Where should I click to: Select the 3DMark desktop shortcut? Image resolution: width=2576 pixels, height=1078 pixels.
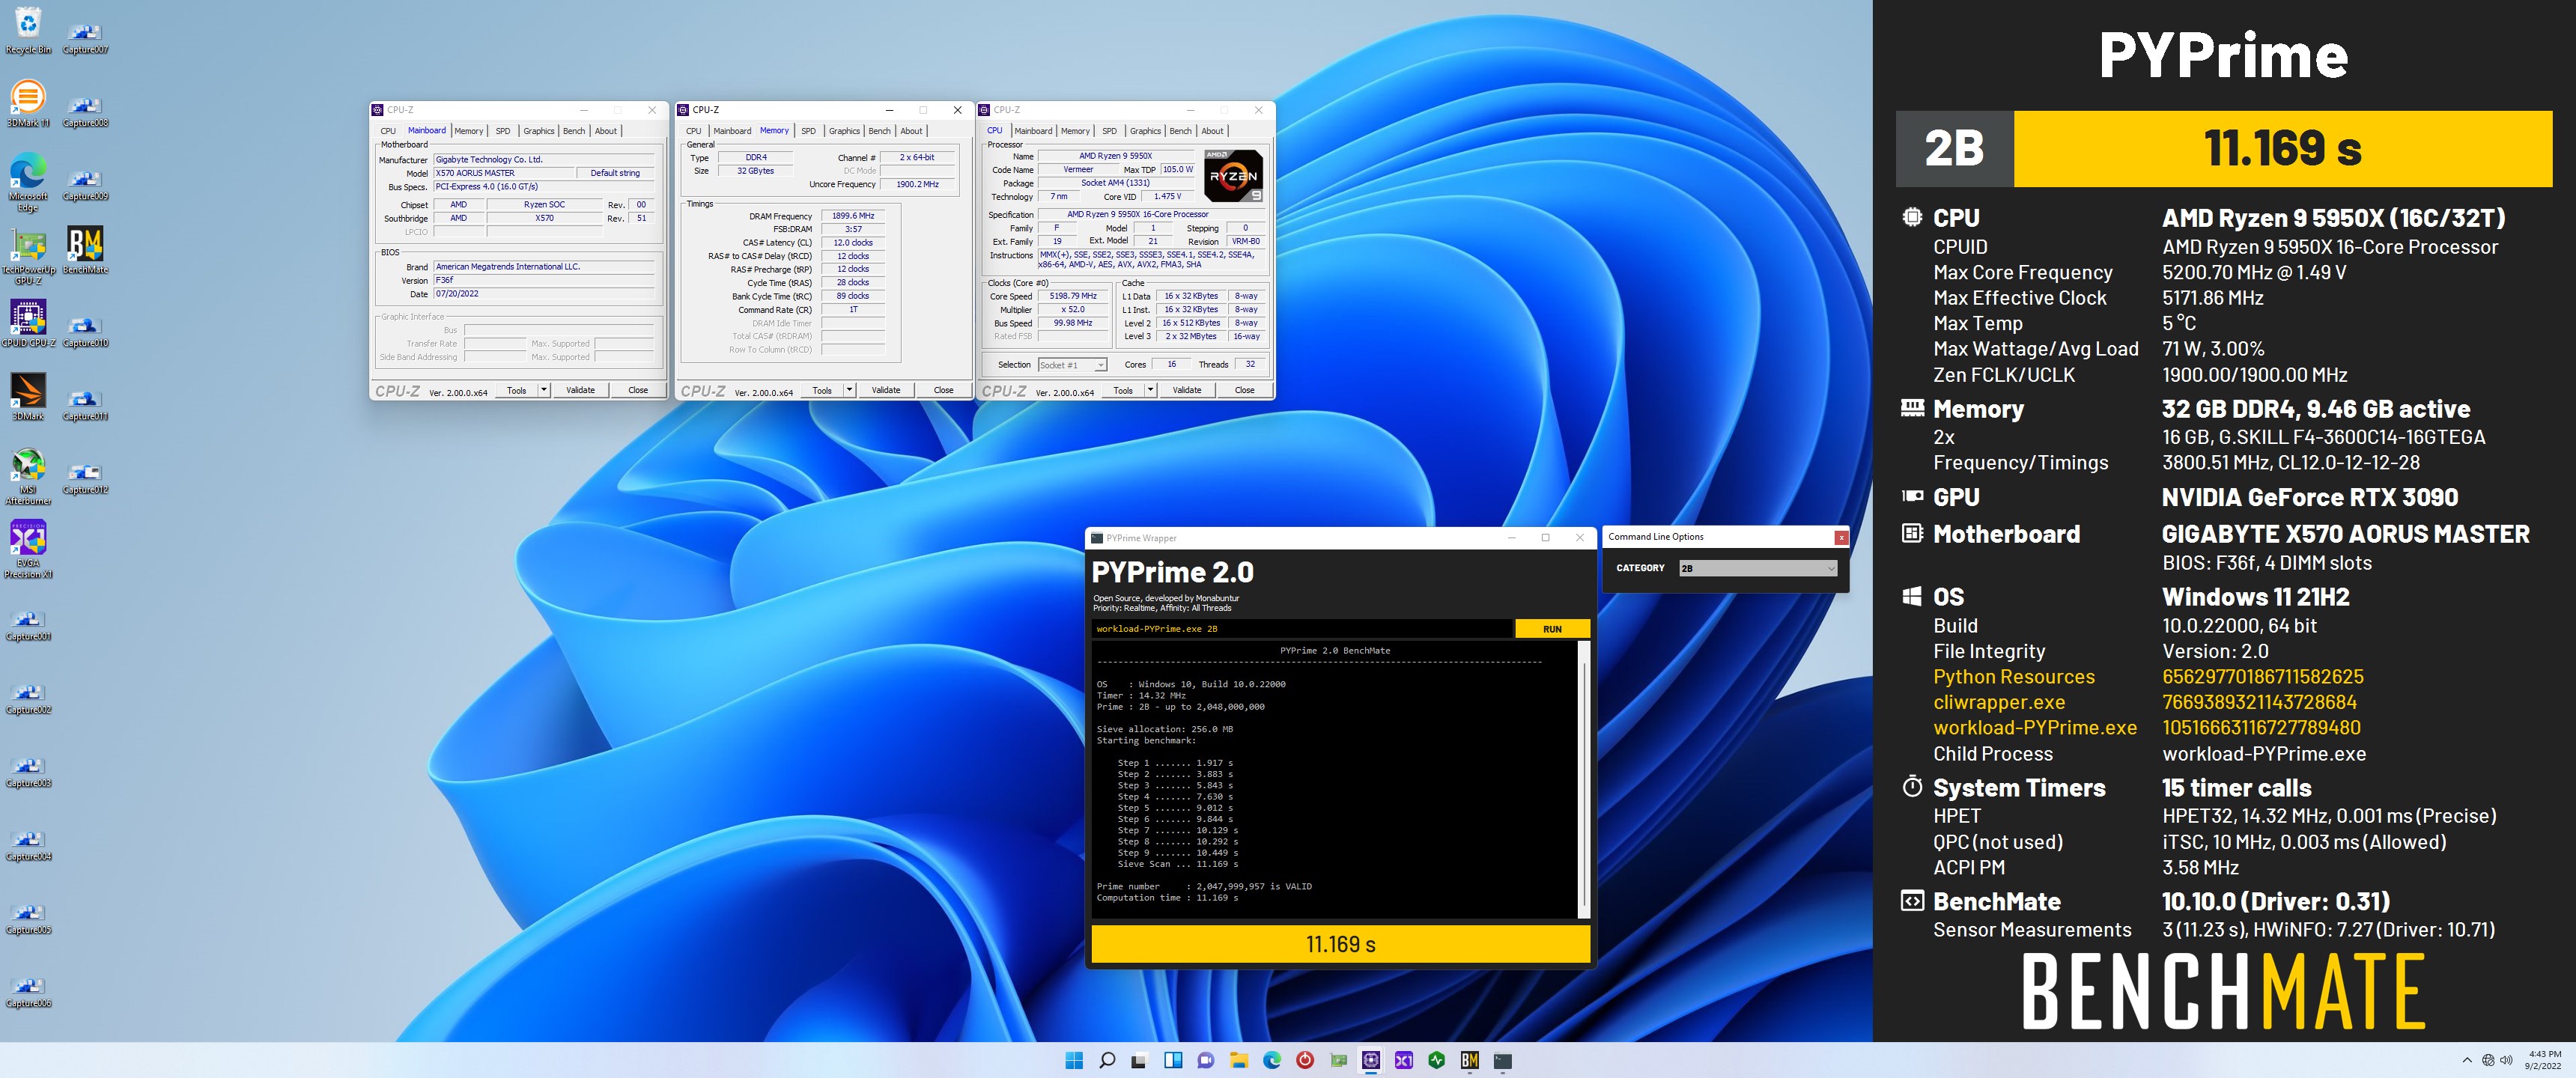(28, 396)
